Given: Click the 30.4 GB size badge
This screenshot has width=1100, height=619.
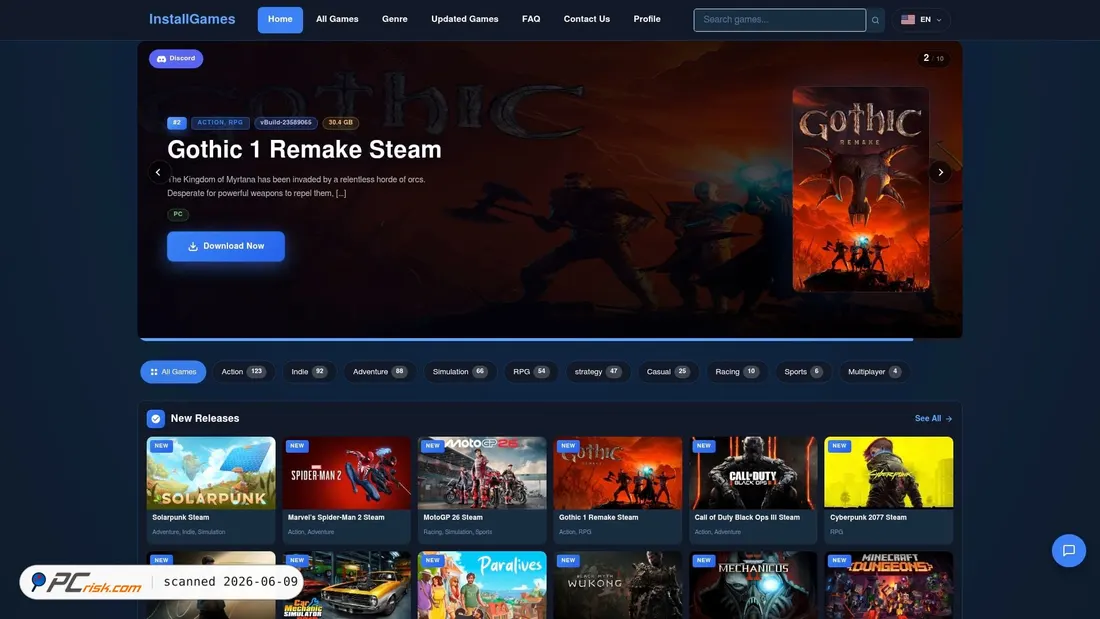Looking at the screenshot, I should 340,123.
